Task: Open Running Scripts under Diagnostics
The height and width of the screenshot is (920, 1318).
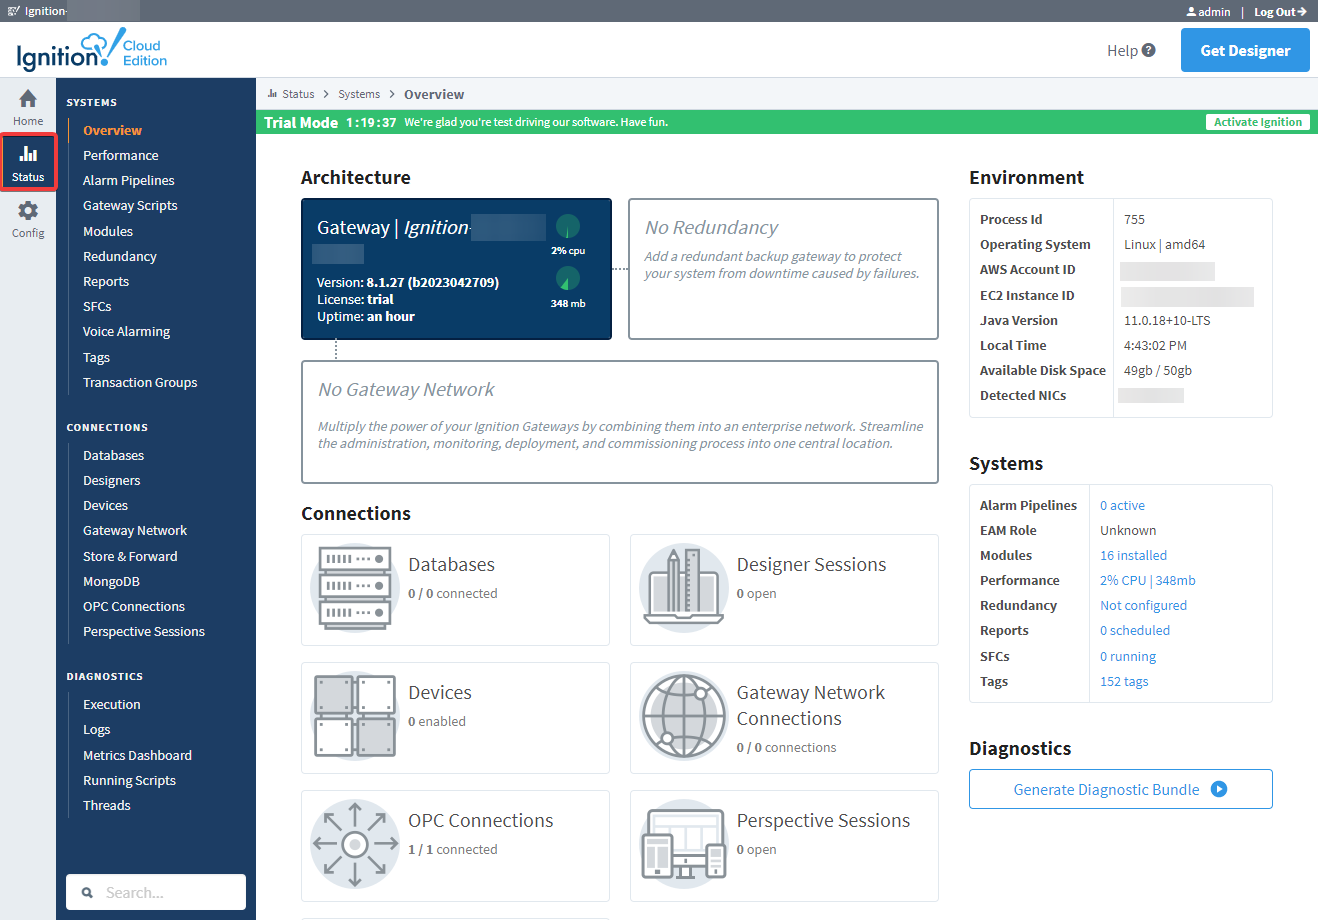Action: pos(129,780)
